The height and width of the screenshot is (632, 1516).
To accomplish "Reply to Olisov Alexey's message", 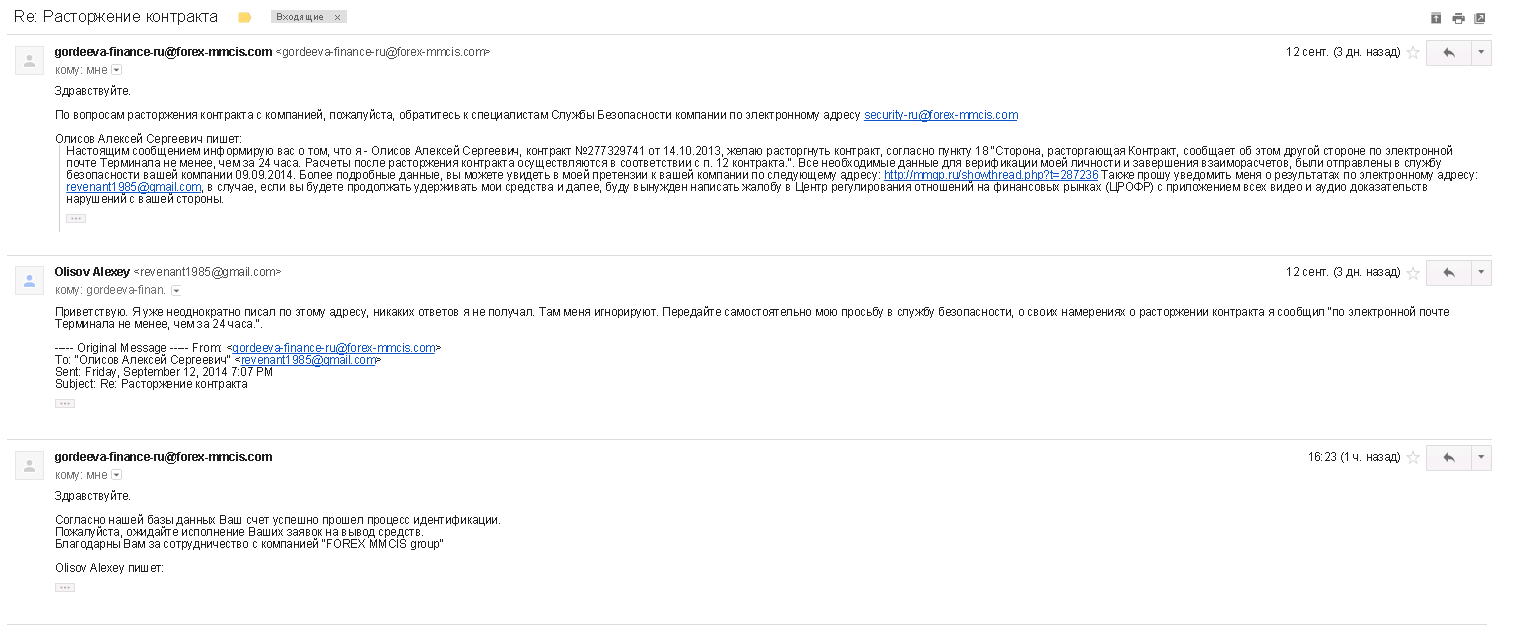I will pos(1448,273).
